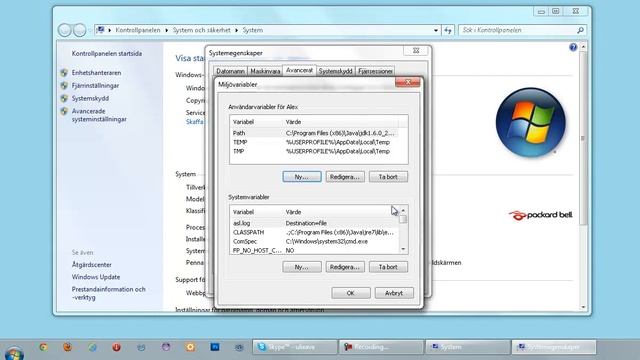This screenshot has width=640, height=360.
Task: Open the address bar history dropdown
Action: point(436,30)
